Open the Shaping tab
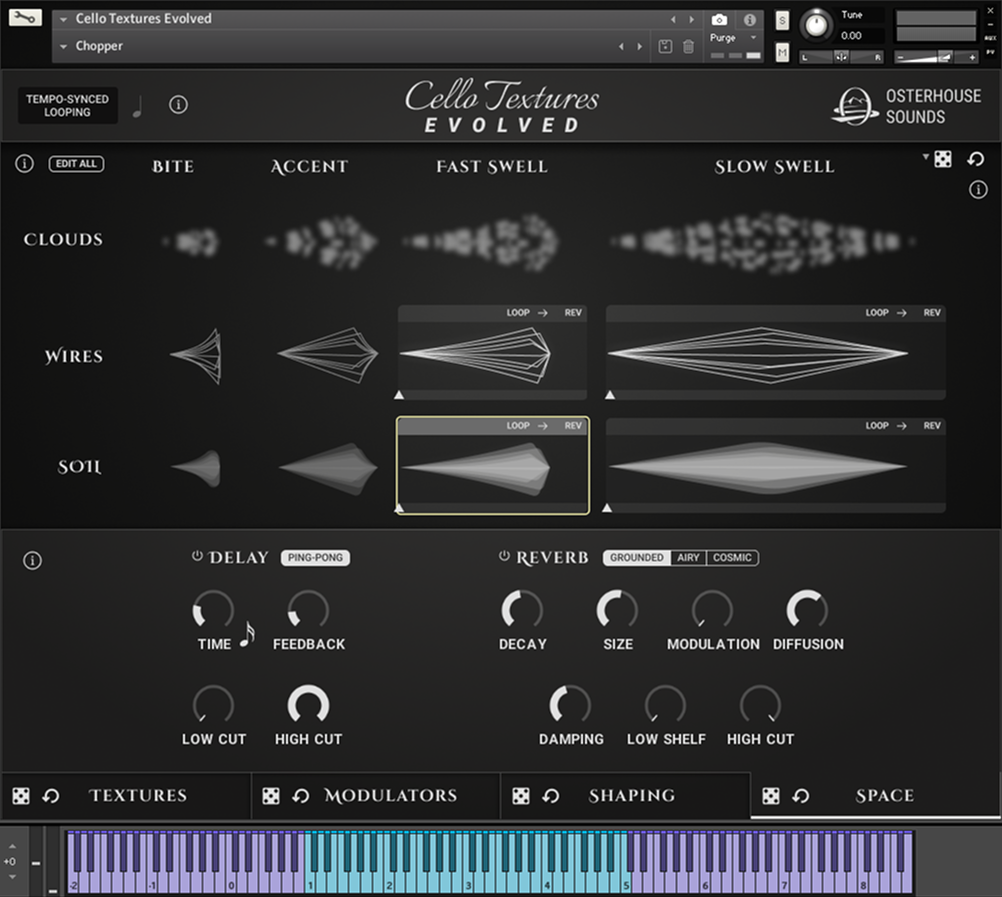Screen dimensions: 1002x897 [631, 796]
